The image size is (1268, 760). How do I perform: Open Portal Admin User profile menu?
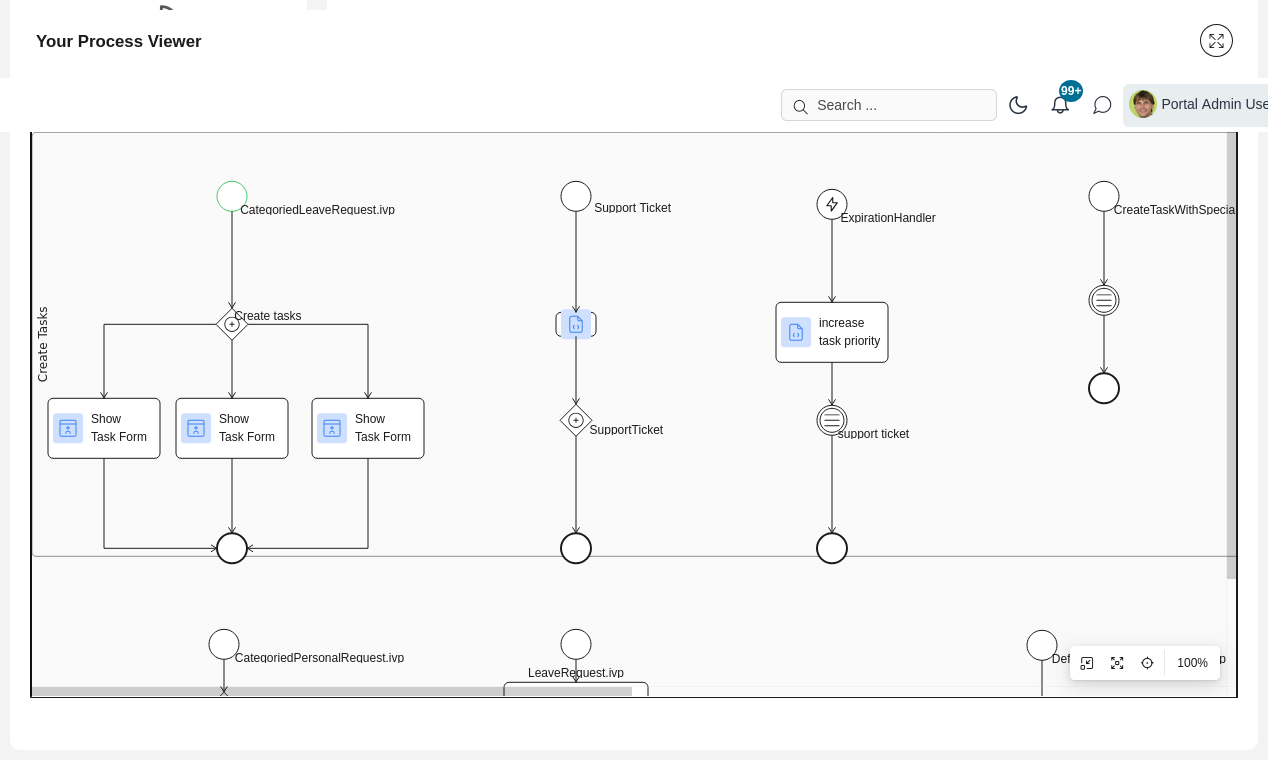(x=1196, y=105)
